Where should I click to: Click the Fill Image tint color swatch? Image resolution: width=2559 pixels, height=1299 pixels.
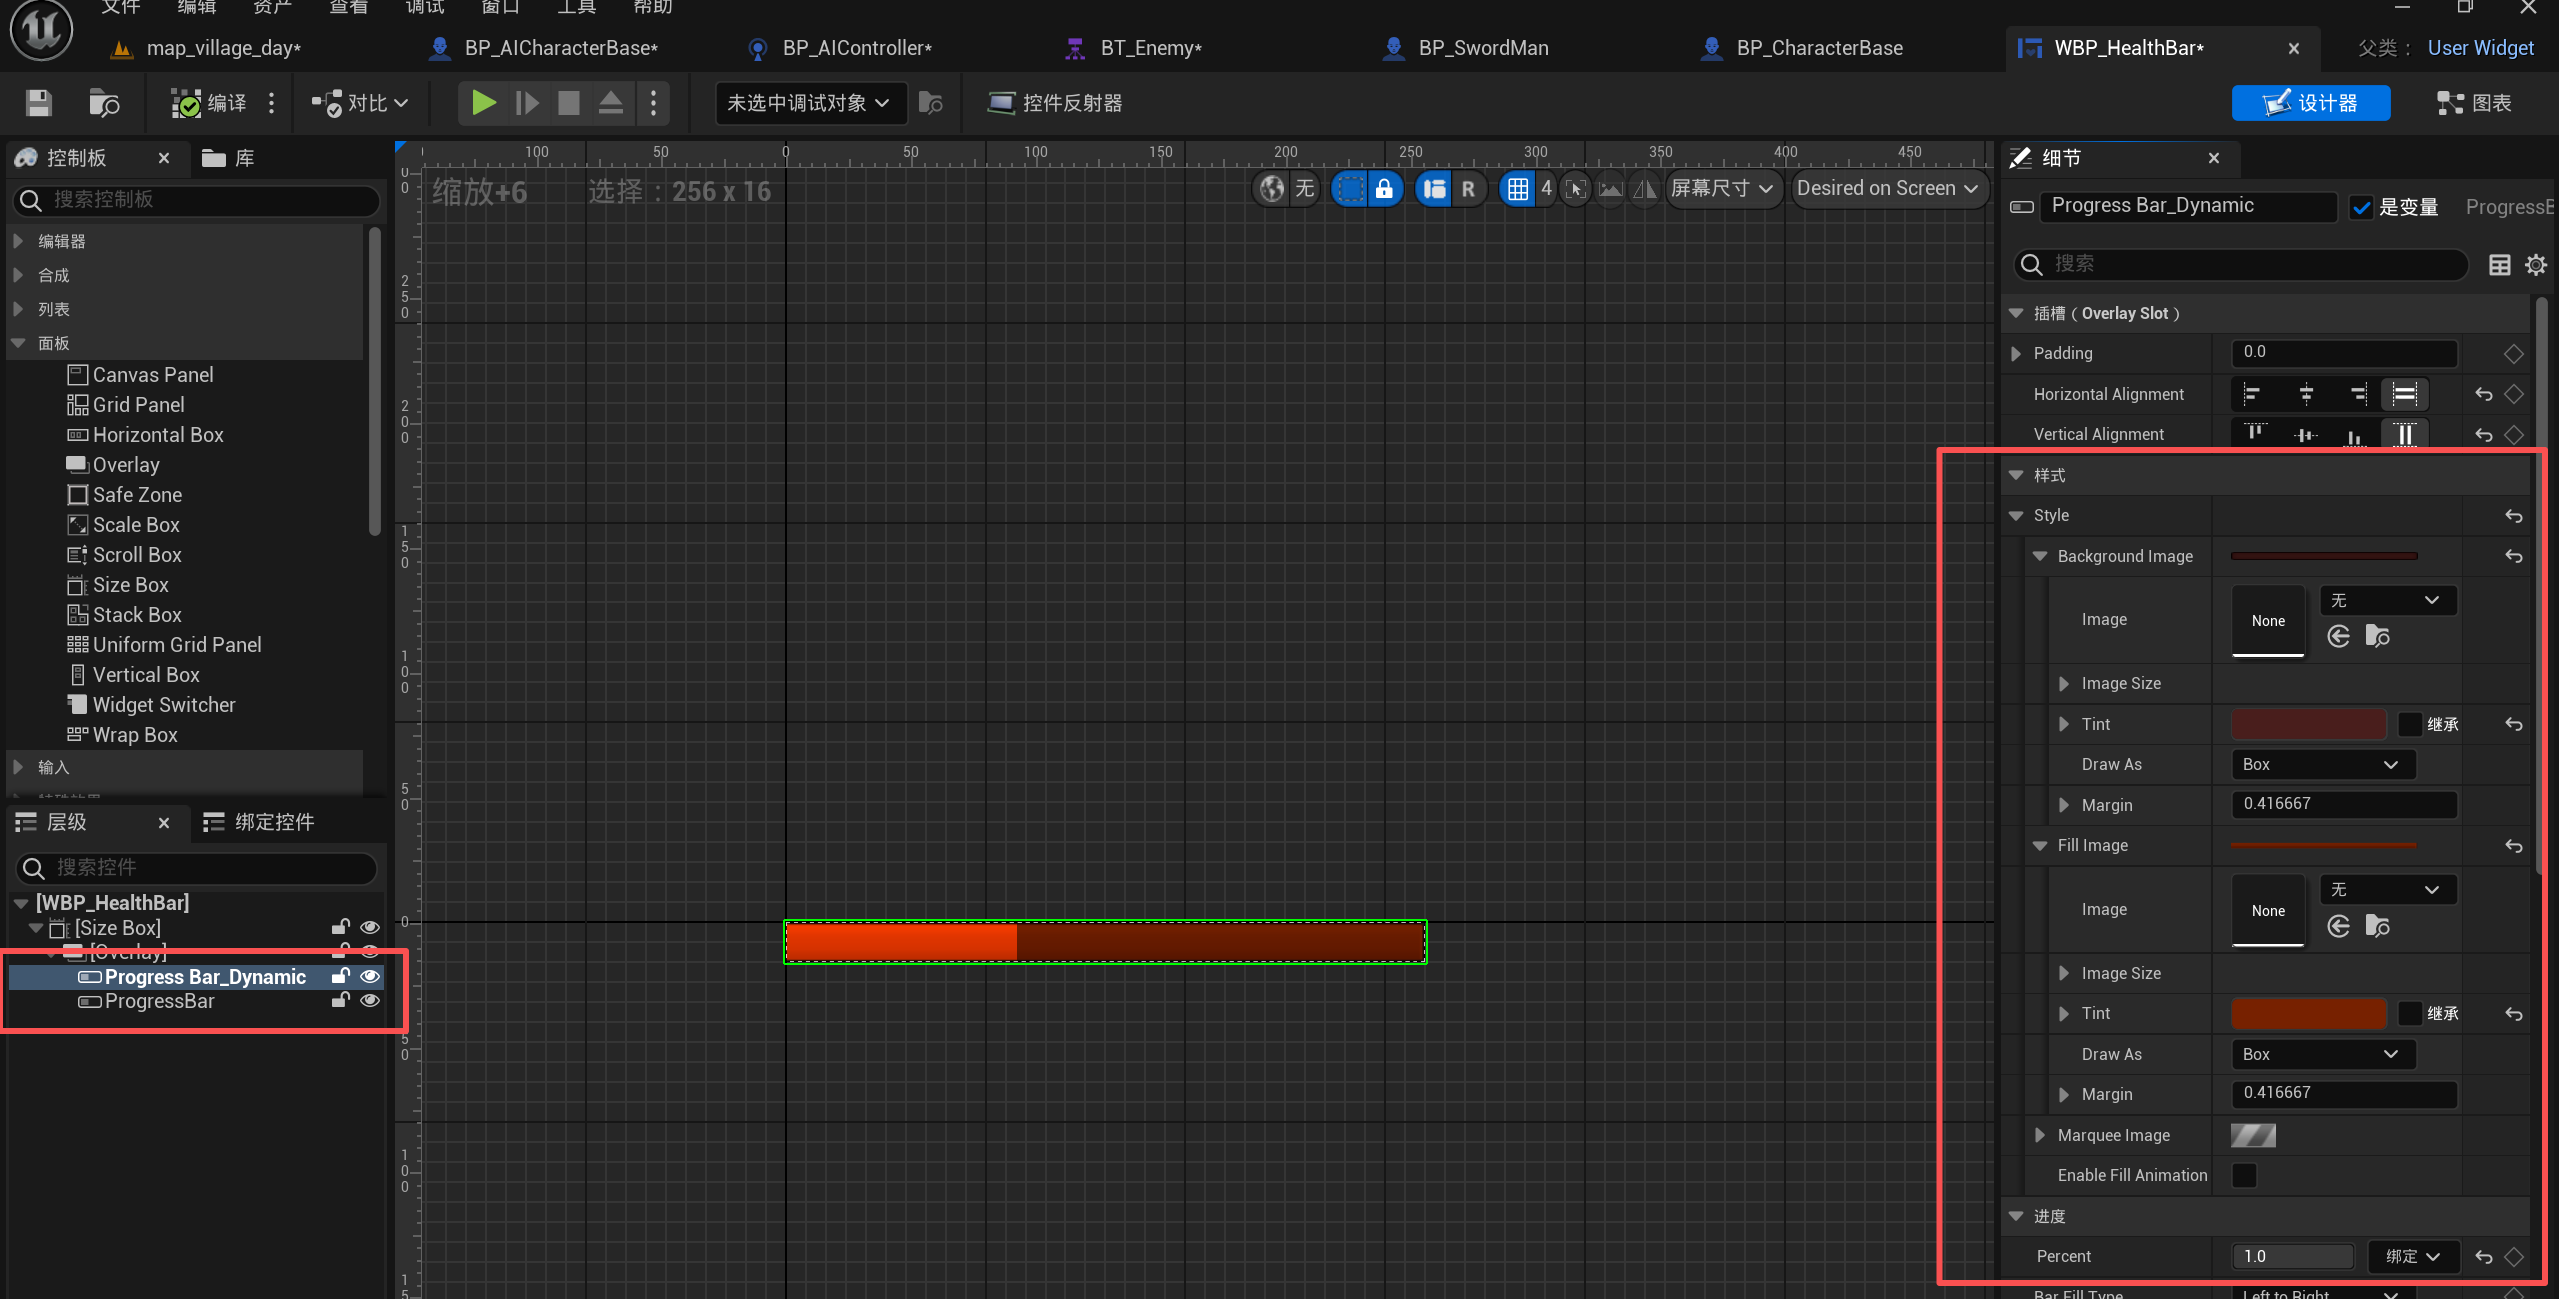pos(2308,1014)
